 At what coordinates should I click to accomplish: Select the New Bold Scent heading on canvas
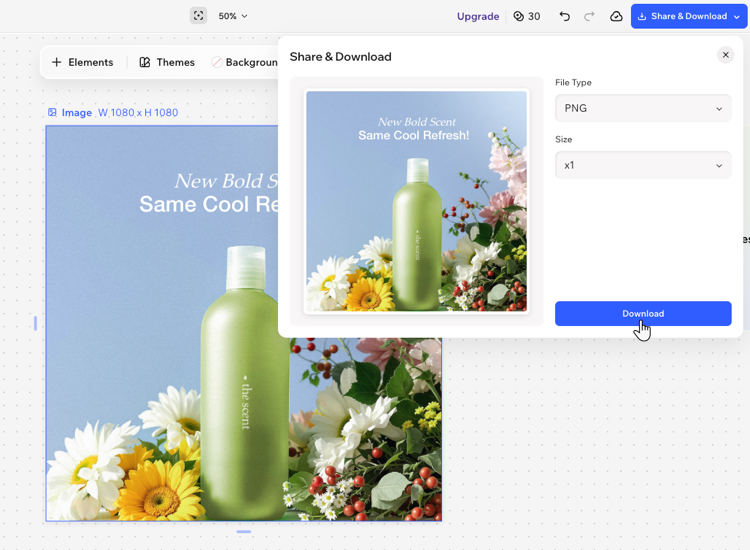click(226, 181)
